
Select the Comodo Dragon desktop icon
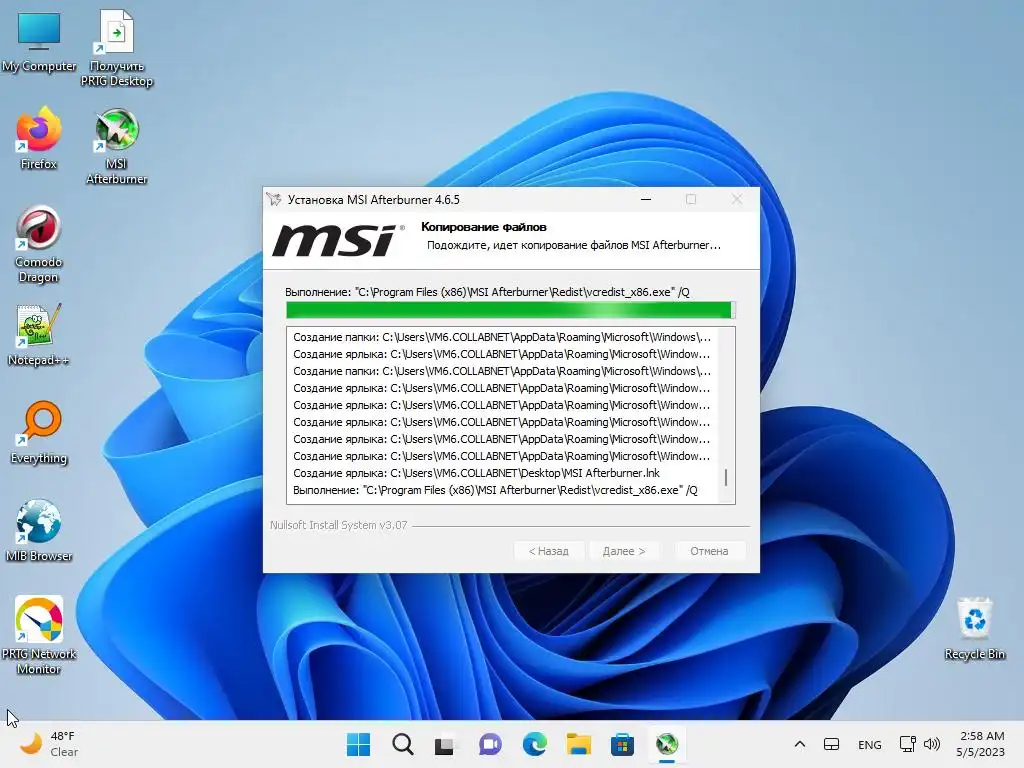(x=39, y=244)
